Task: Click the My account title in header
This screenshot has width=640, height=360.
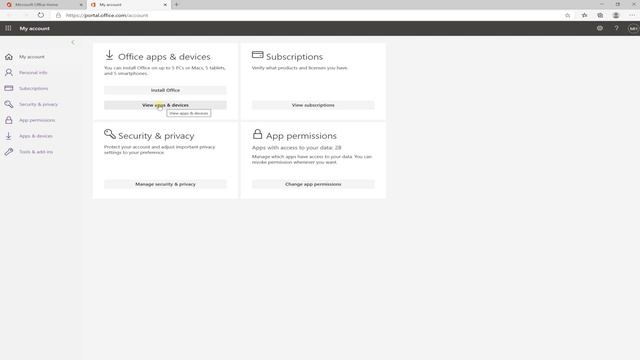Action: click(x=35, y=29)
